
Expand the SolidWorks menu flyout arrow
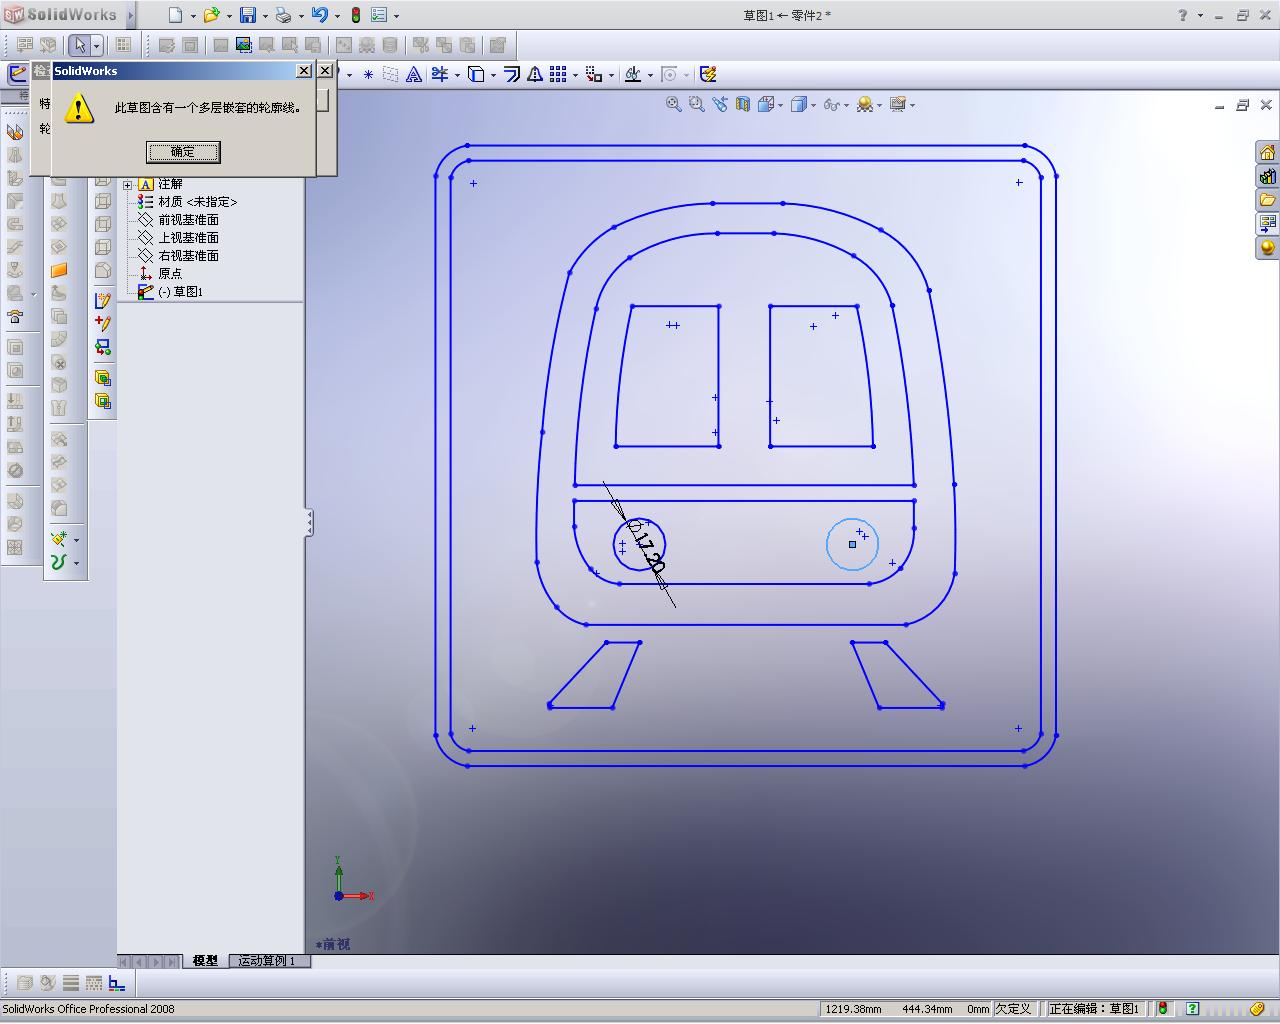coord(130,15)
